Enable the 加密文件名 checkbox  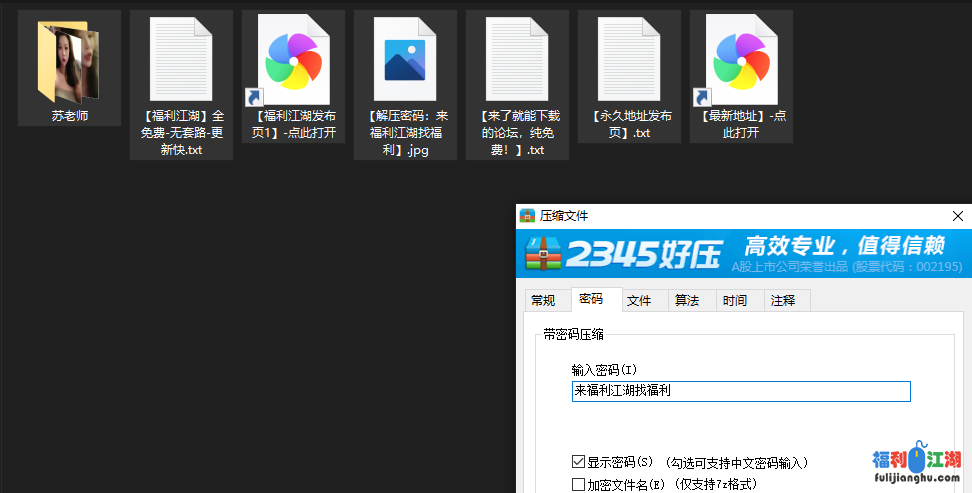(578, 484)
